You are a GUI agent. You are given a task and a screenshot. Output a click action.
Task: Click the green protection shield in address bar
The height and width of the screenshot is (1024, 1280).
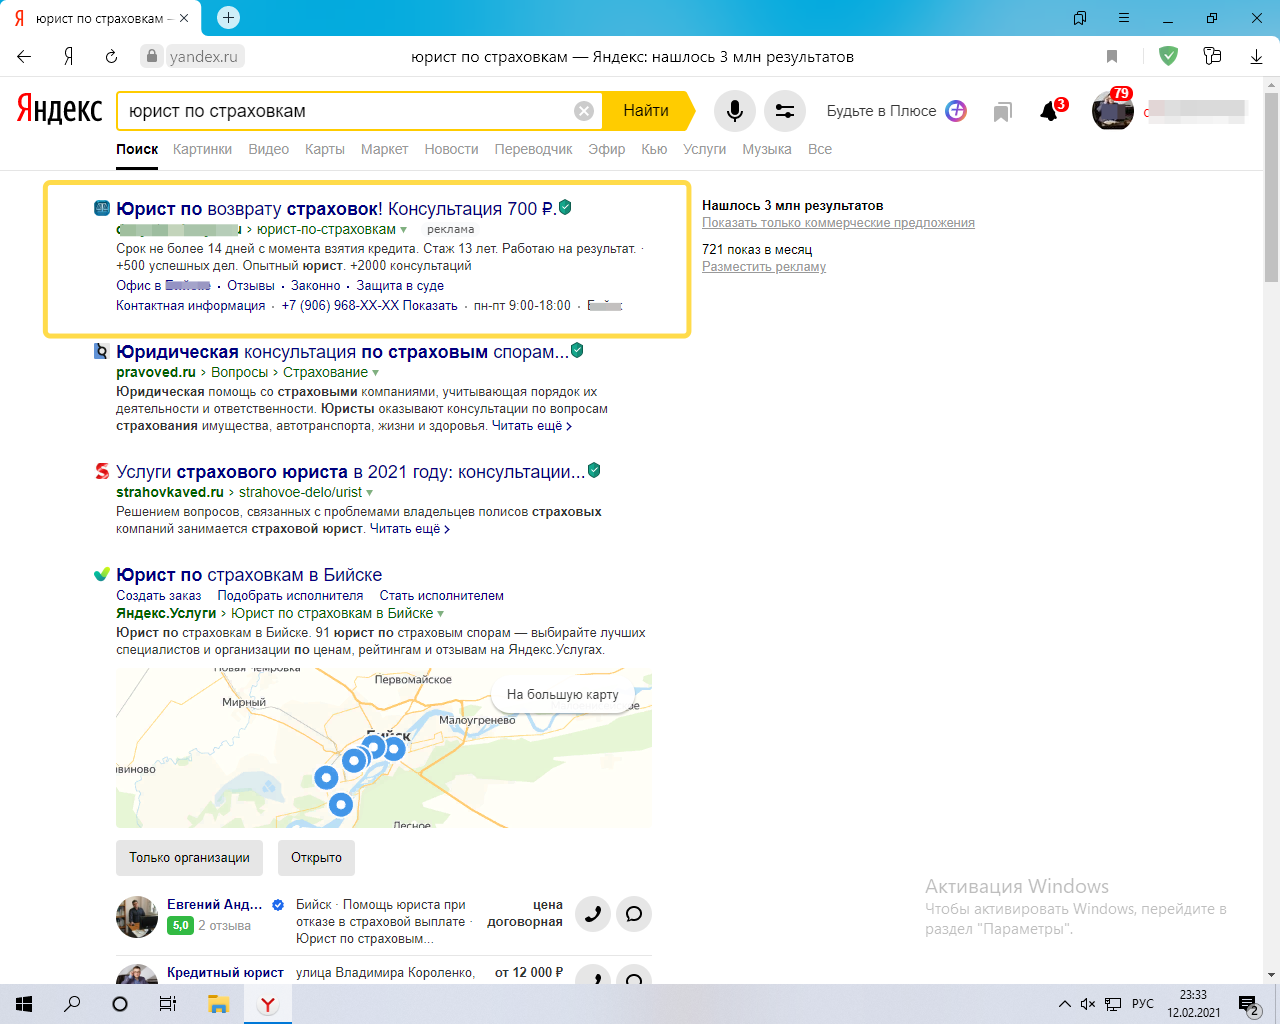1168,56
